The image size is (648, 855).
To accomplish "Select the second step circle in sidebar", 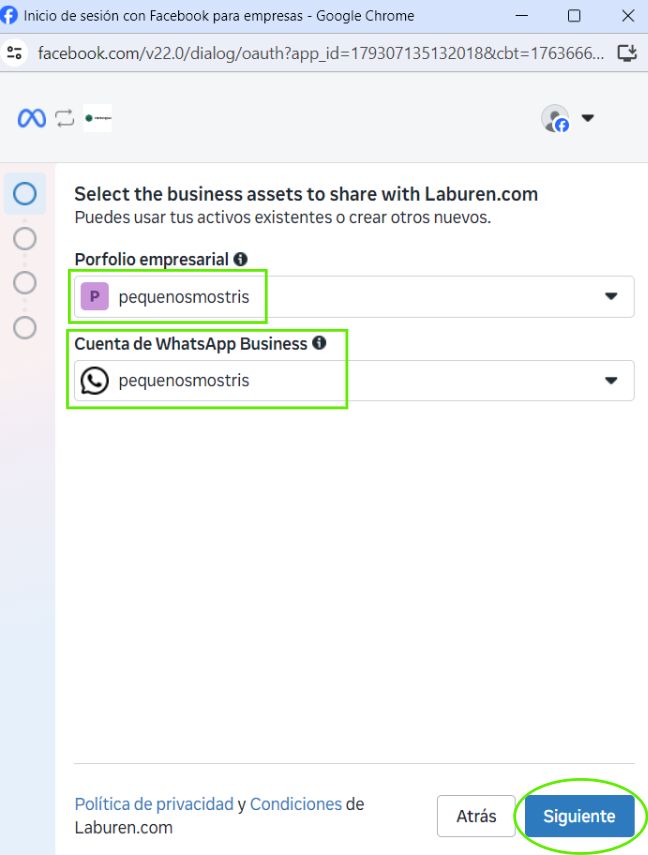I will click(x=25, y=238).
